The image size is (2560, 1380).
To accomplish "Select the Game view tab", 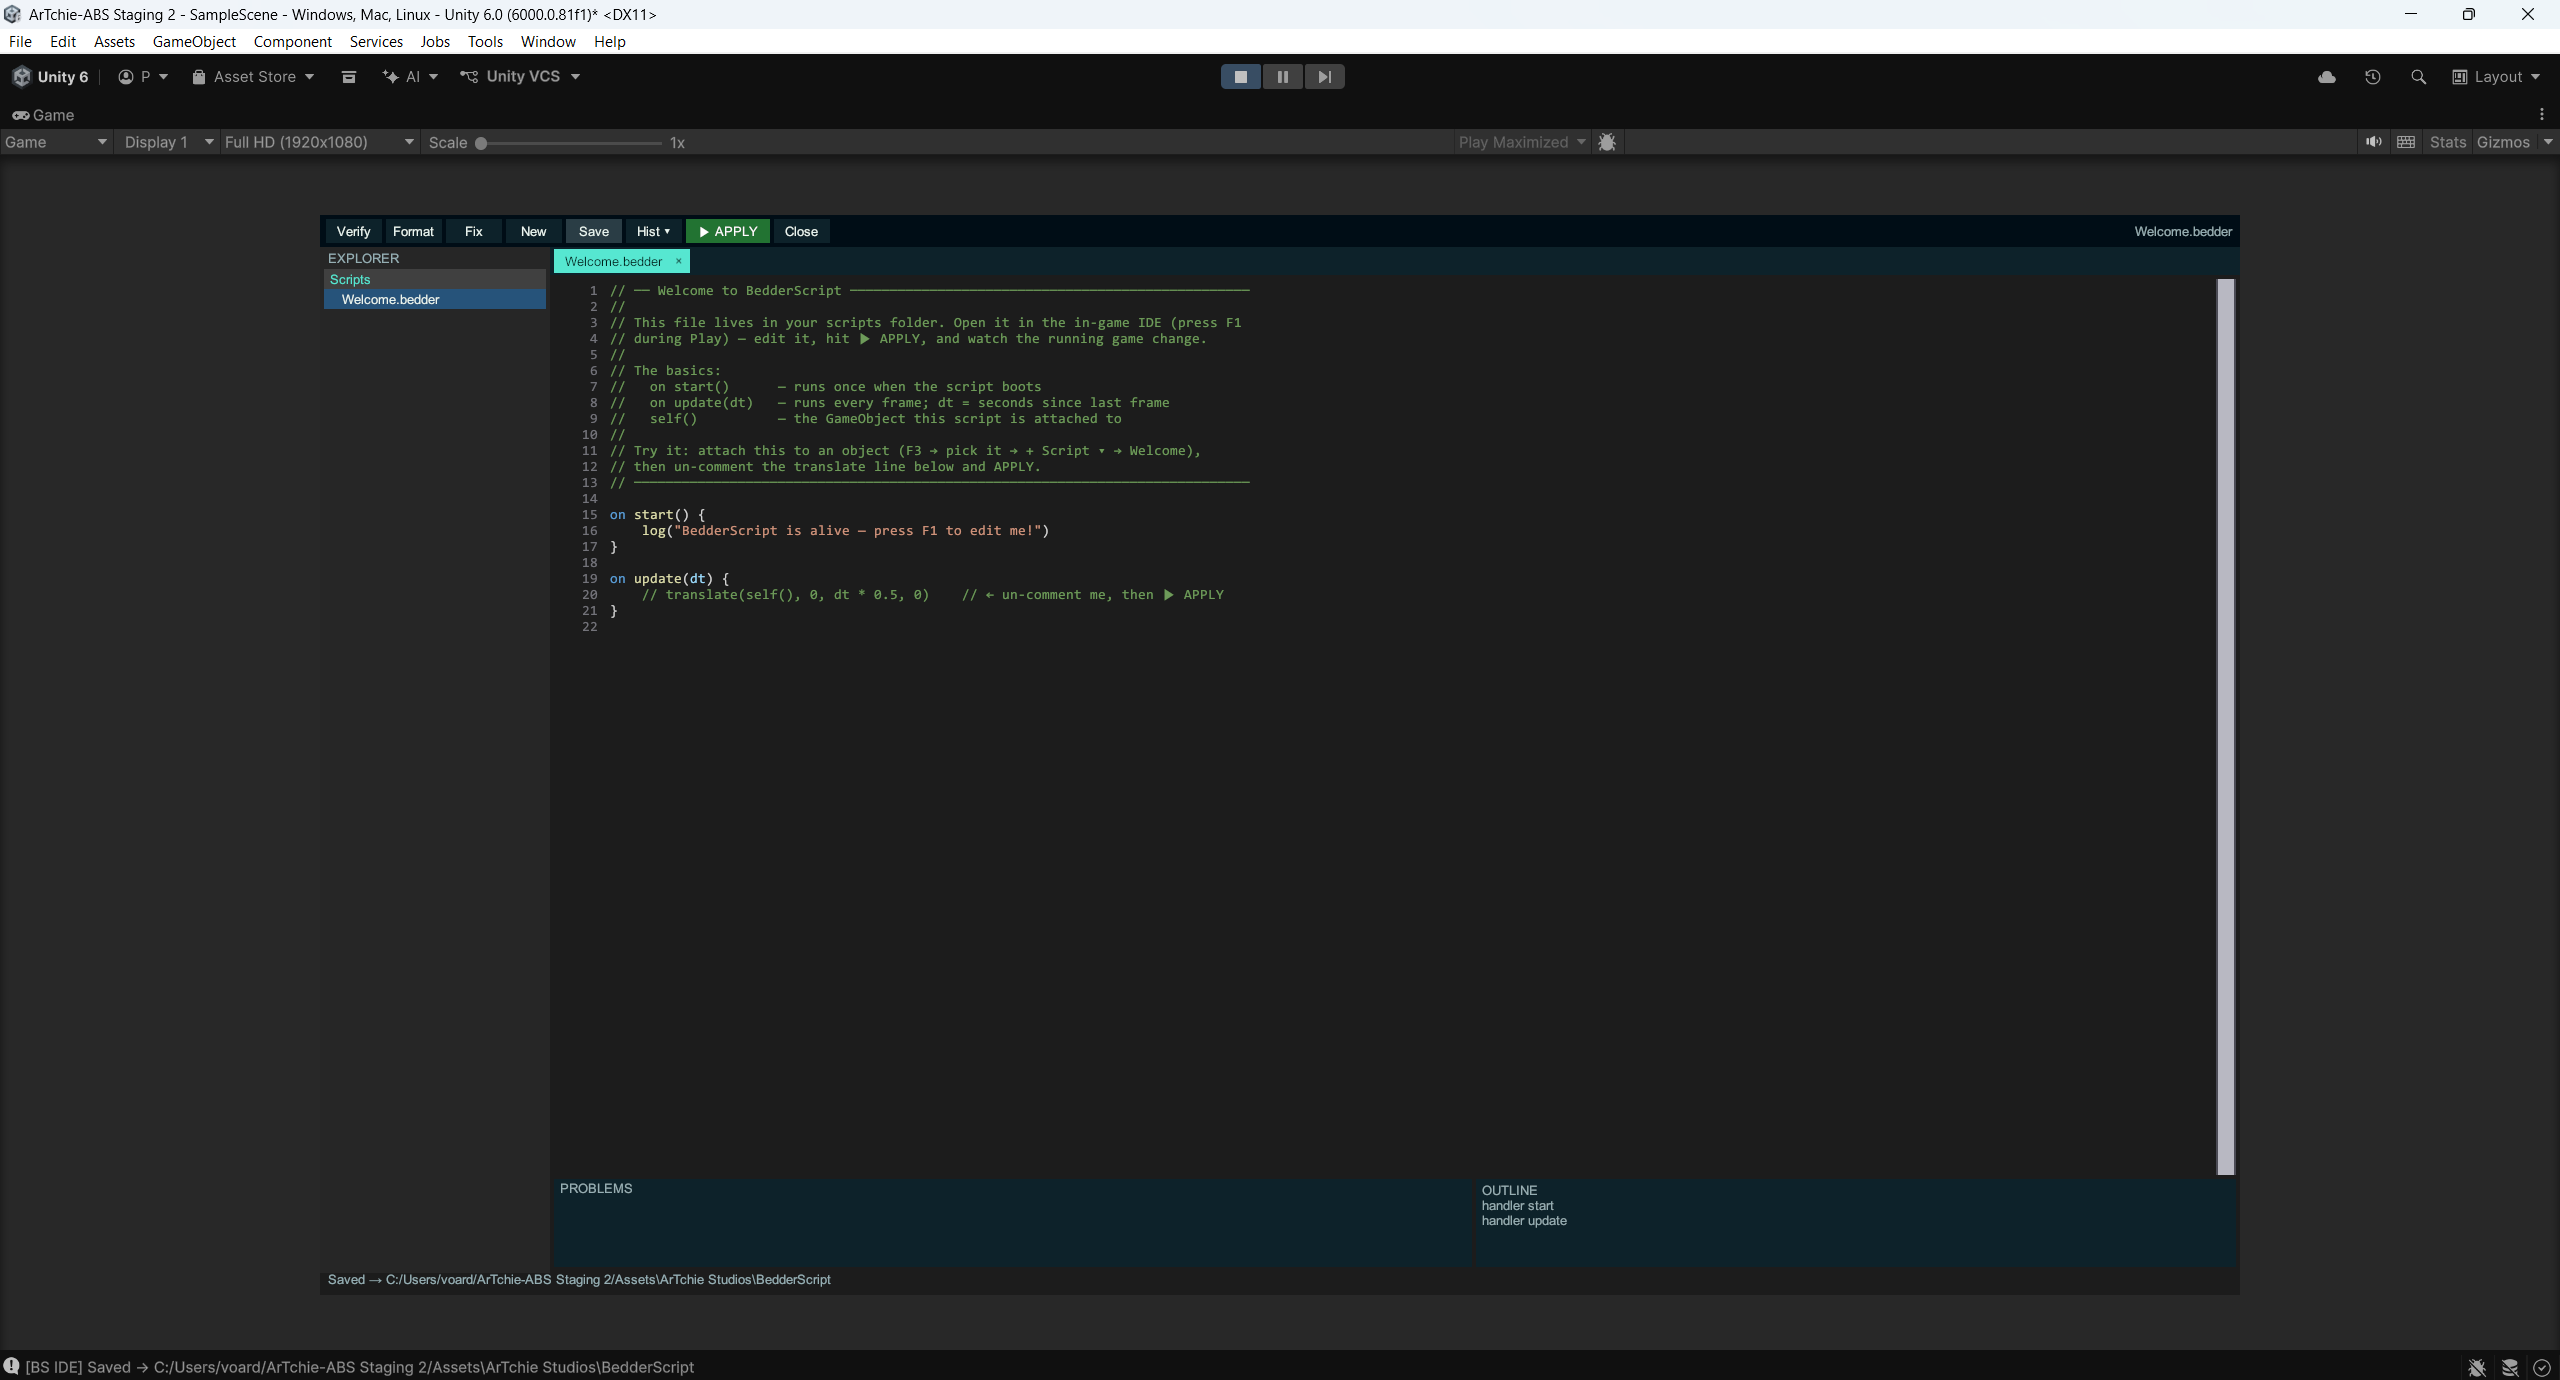I will coord(43,115).
